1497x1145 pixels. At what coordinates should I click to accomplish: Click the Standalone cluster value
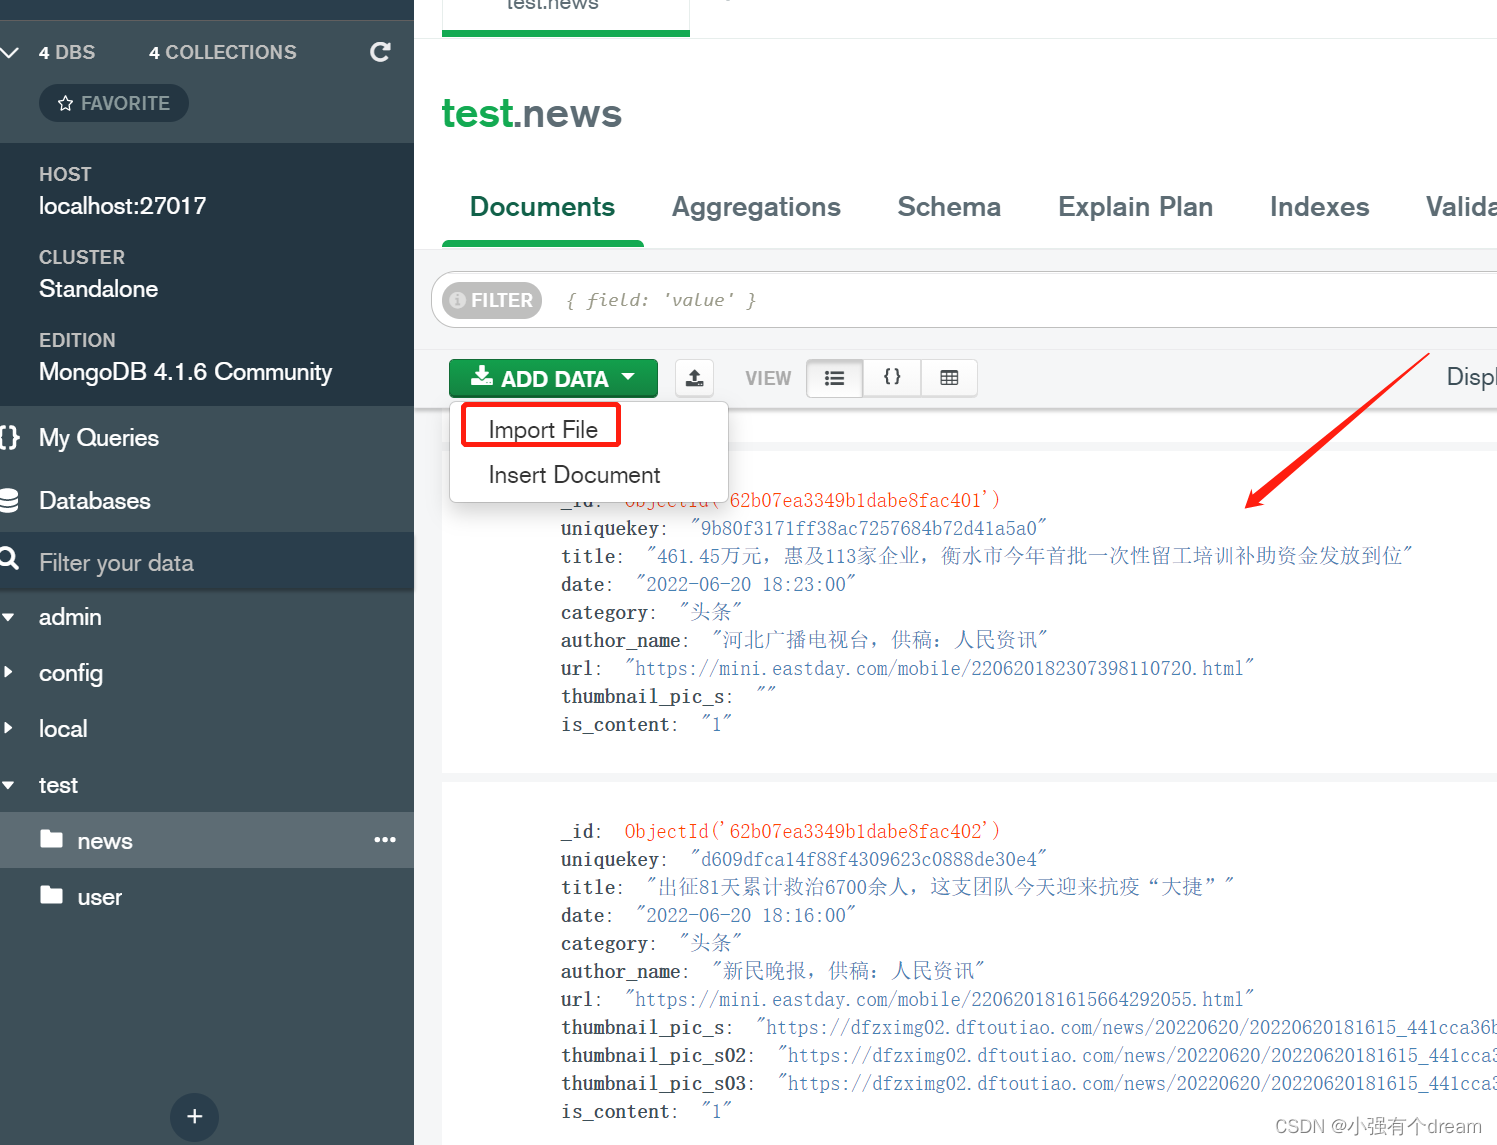(x=98, y=289)
